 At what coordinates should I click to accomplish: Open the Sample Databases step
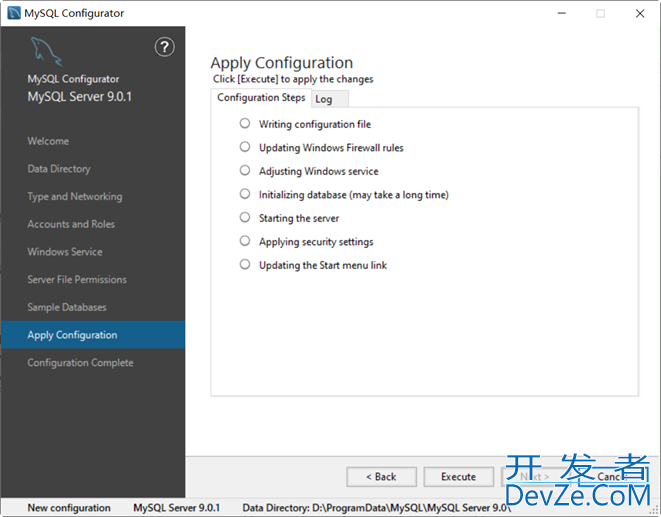(67, 307)
